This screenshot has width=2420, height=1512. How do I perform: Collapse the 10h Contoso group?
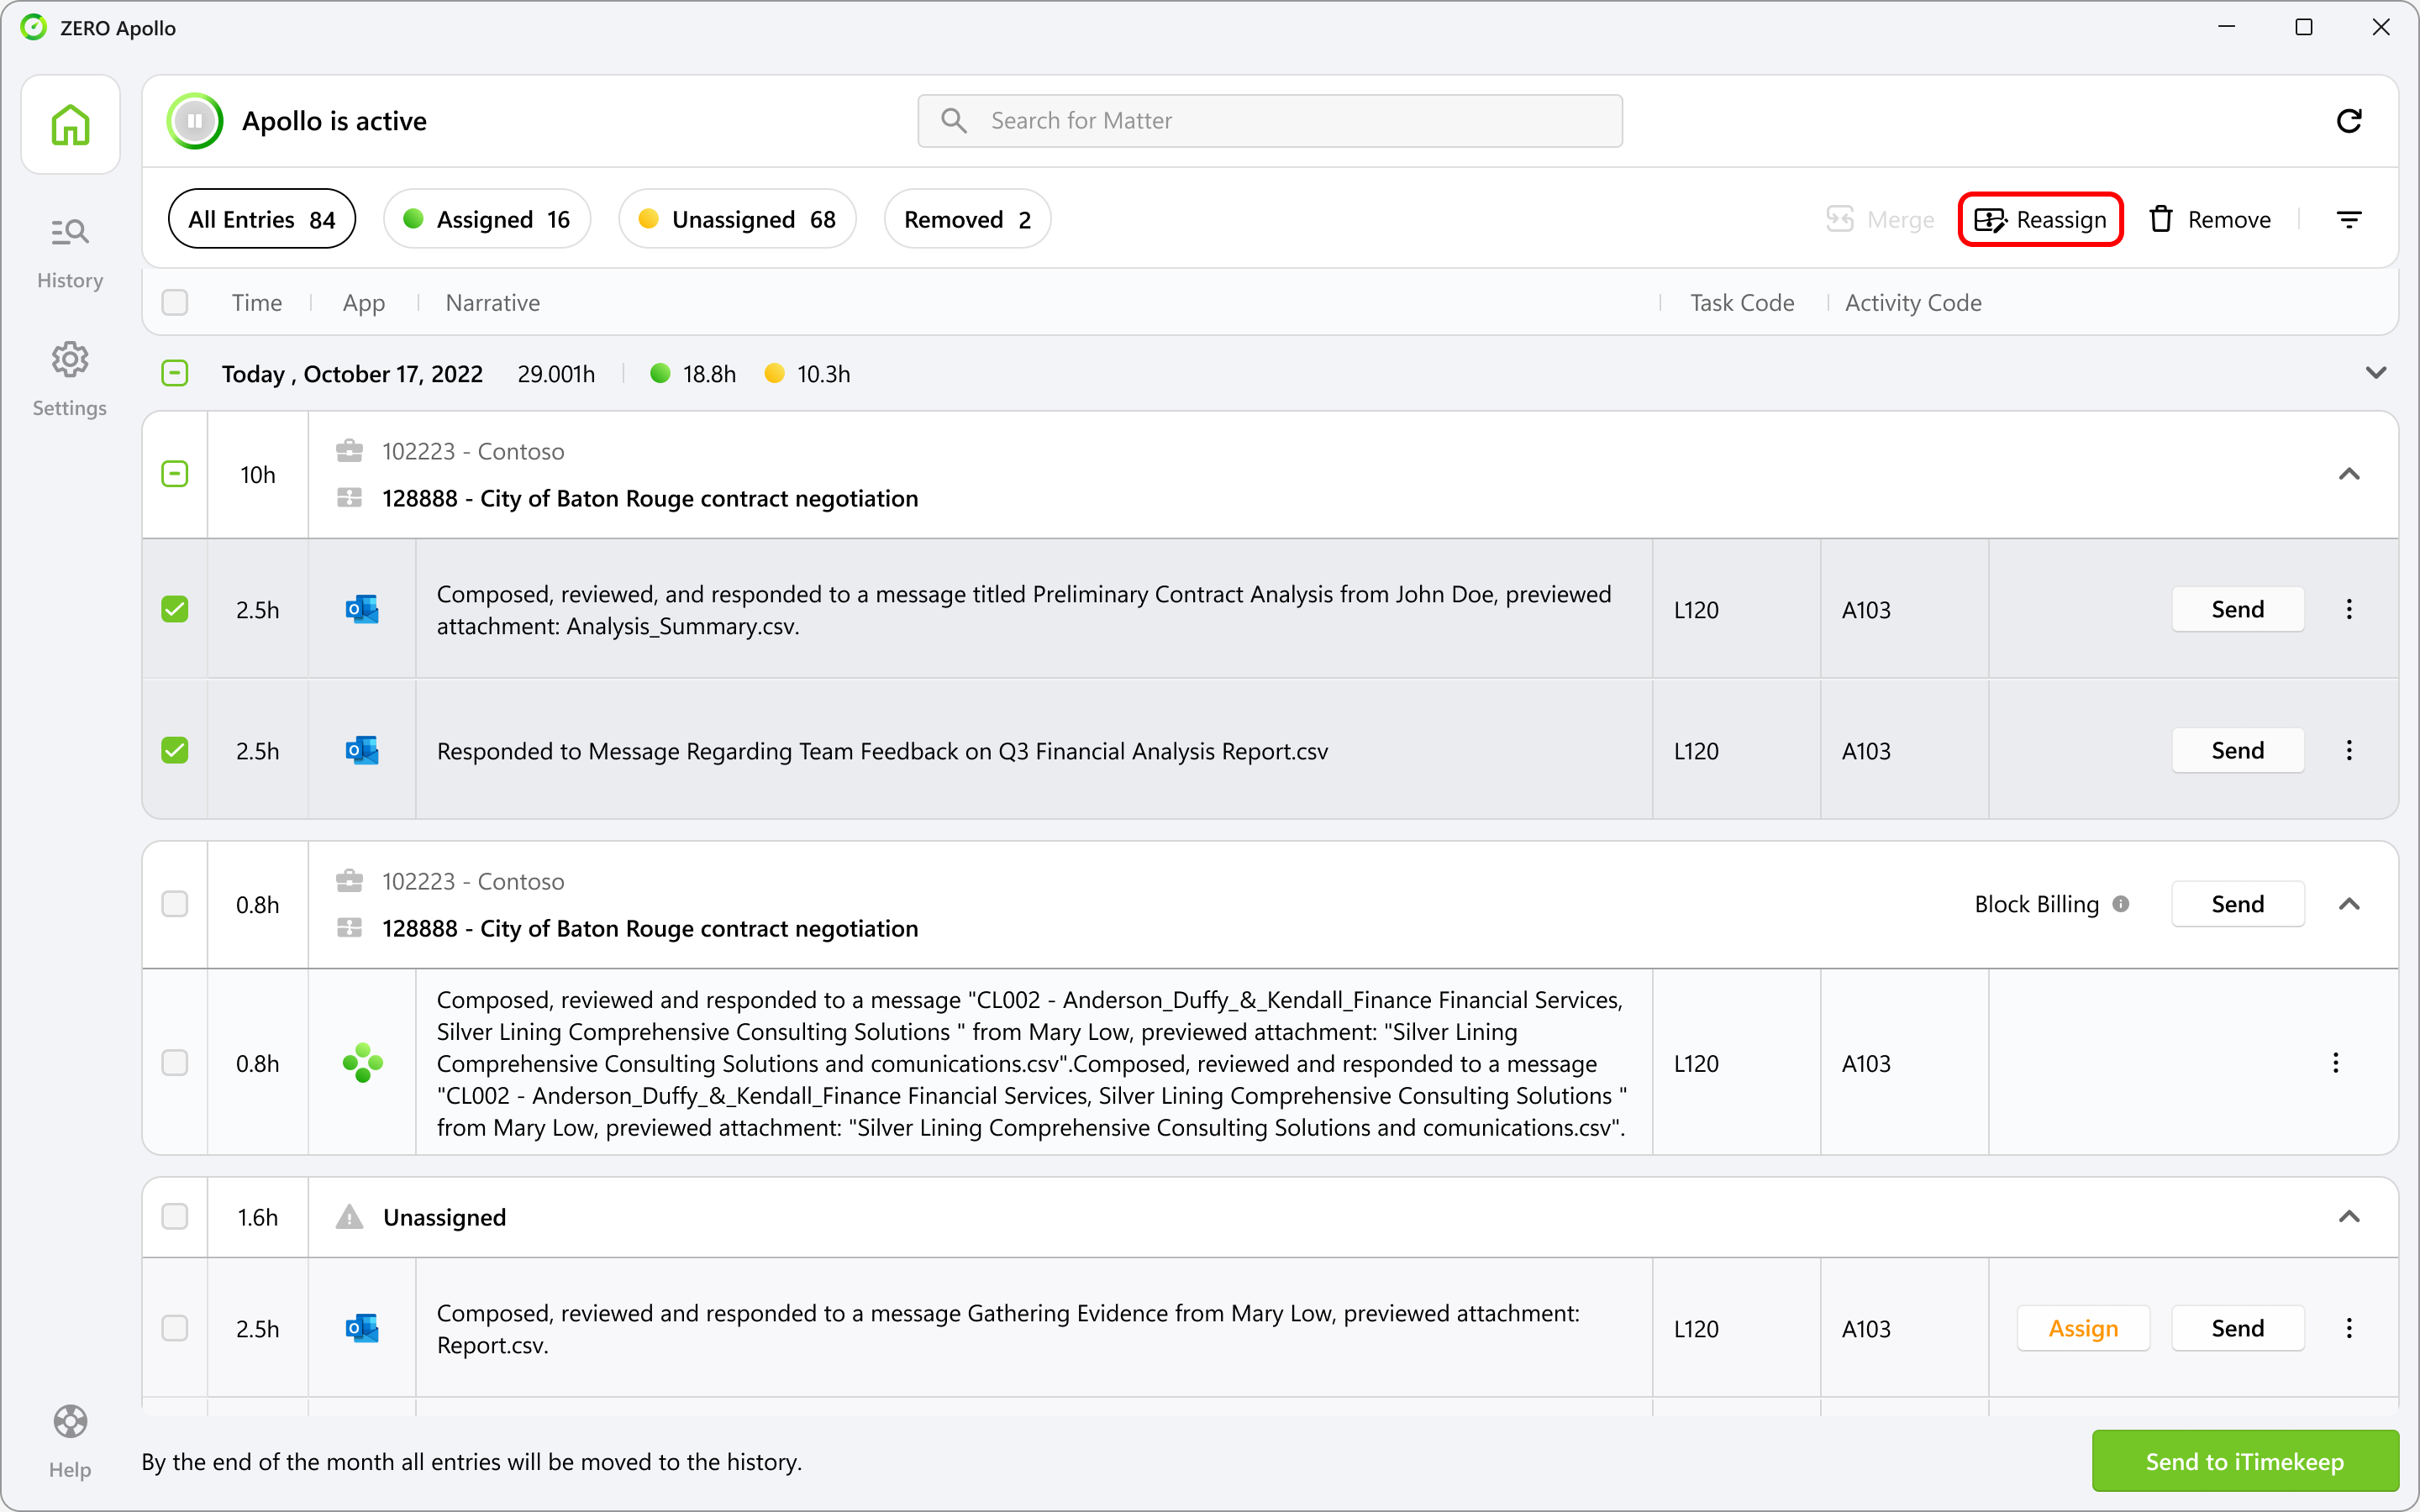(2349, 474)
